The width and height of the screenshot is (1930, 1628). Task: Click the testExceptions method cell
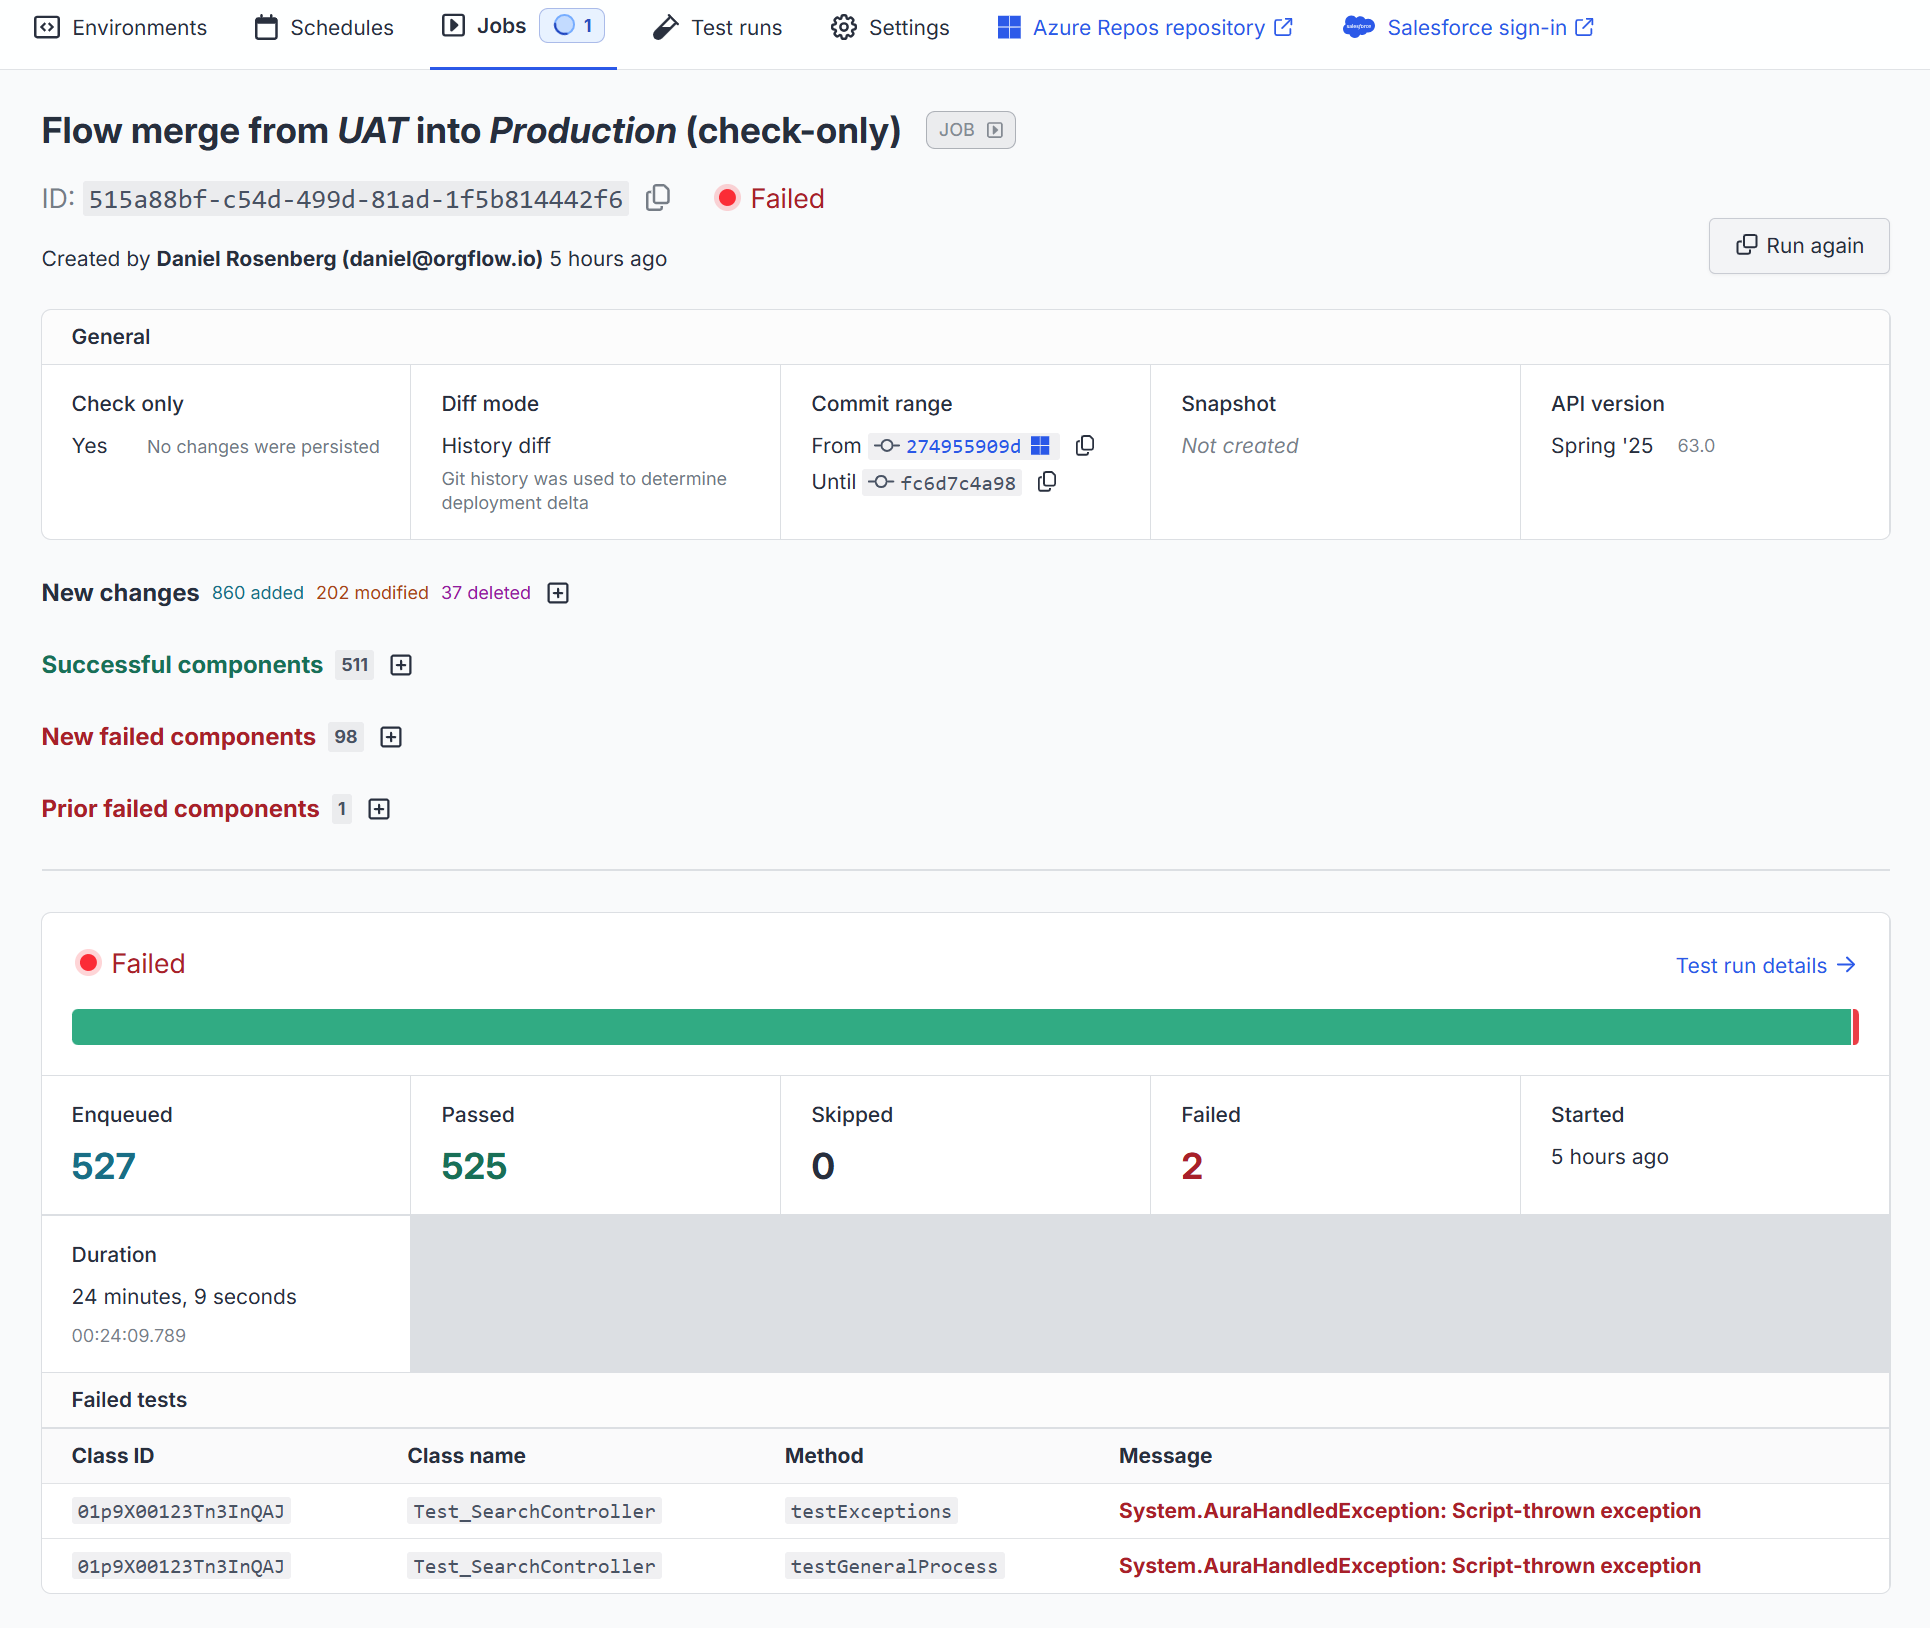pos(871,1511)
